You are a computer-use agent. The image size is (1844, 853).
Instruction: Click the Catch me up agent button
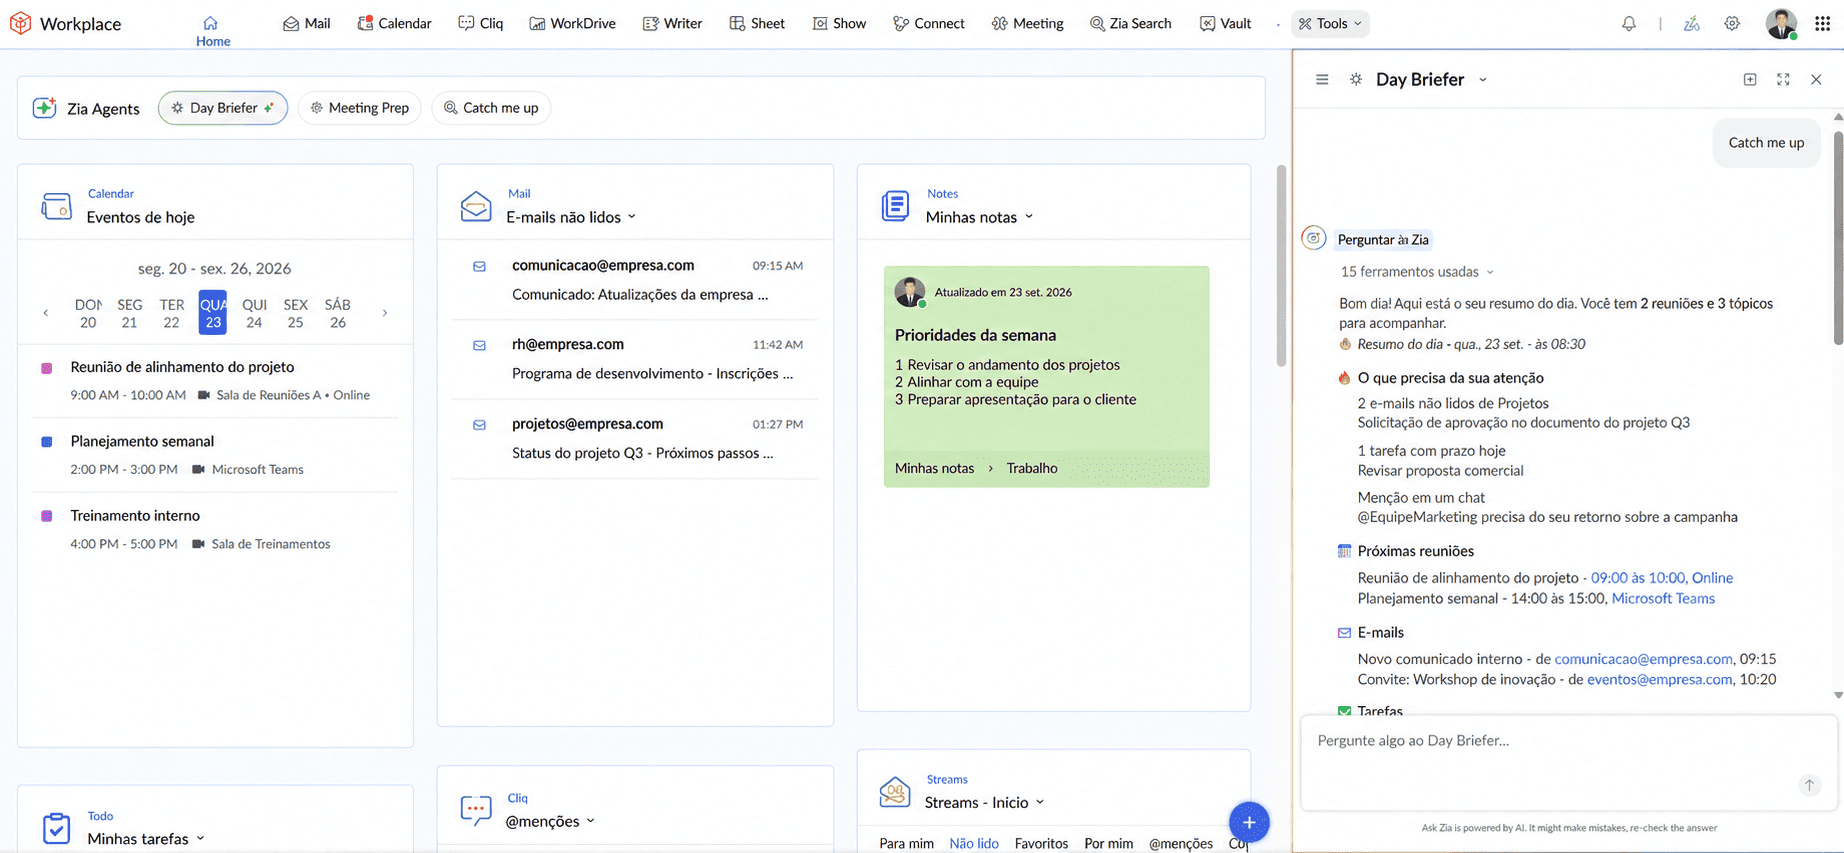[x=491, y=108]
